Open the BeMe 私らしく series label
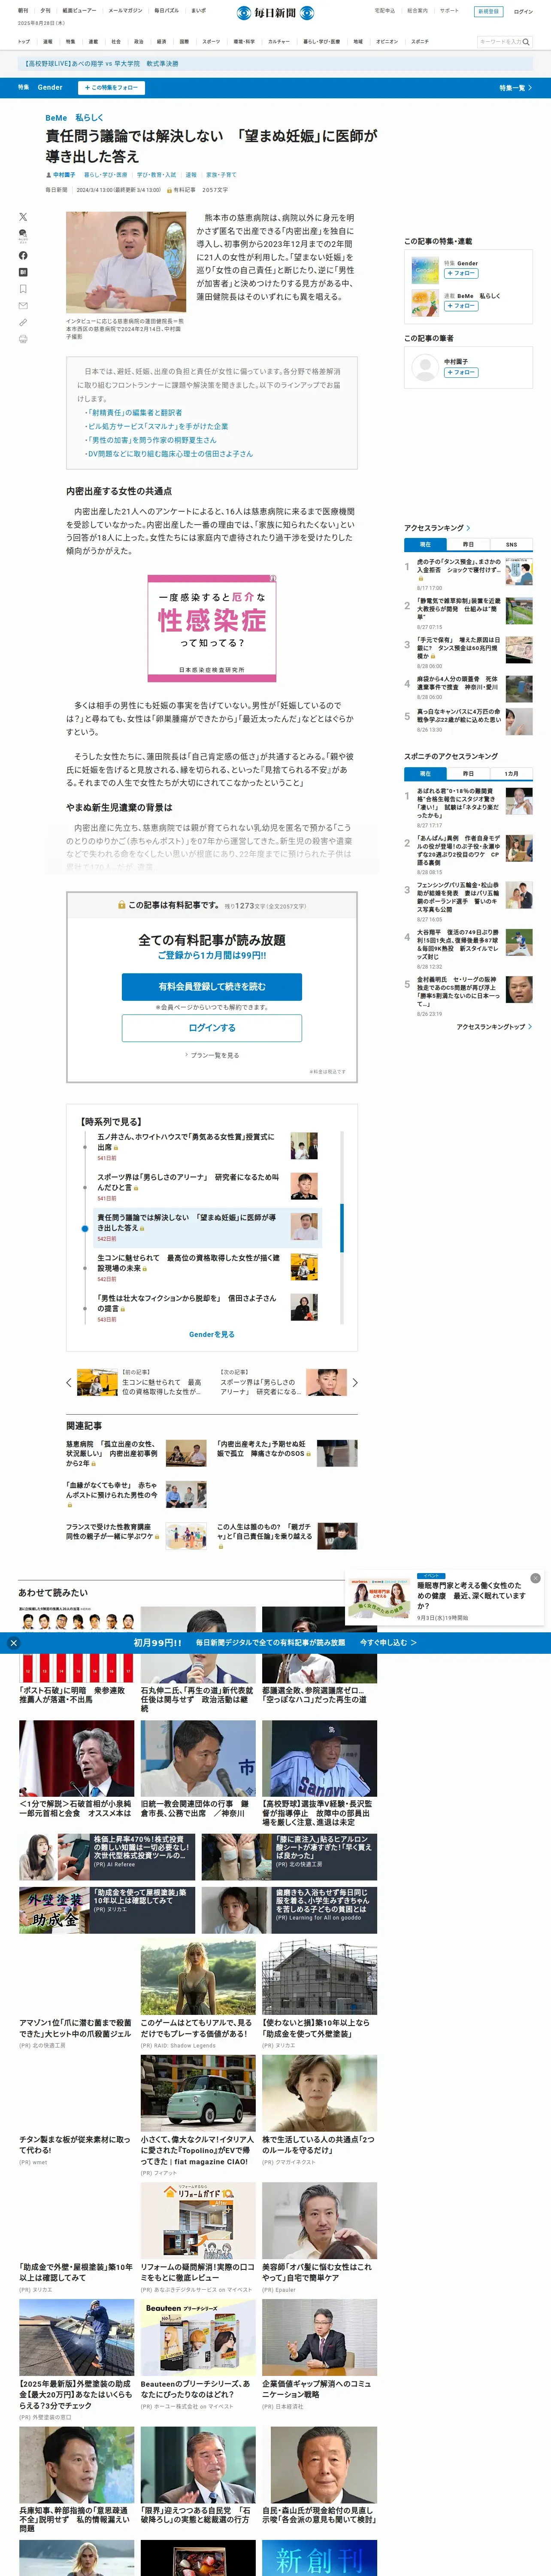Viewport: 551px width, 2576px height. click(x=74, y=118)
